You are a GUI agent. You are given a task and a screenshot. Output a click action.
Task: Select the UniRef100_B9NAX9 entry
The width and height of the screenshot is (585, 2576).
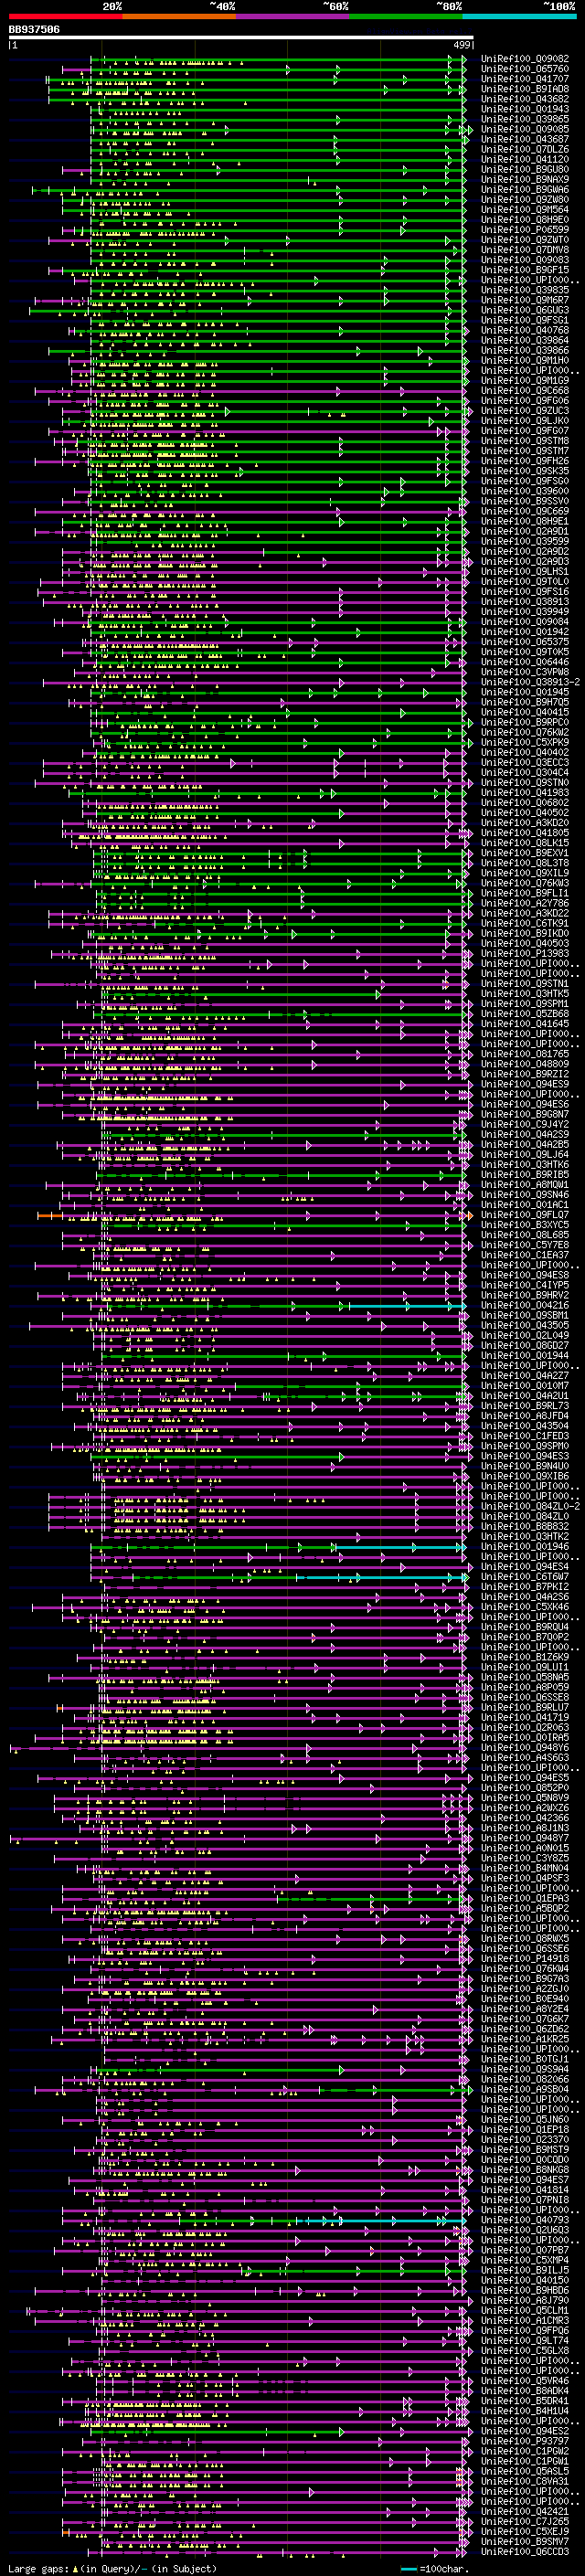pos(525,180)
